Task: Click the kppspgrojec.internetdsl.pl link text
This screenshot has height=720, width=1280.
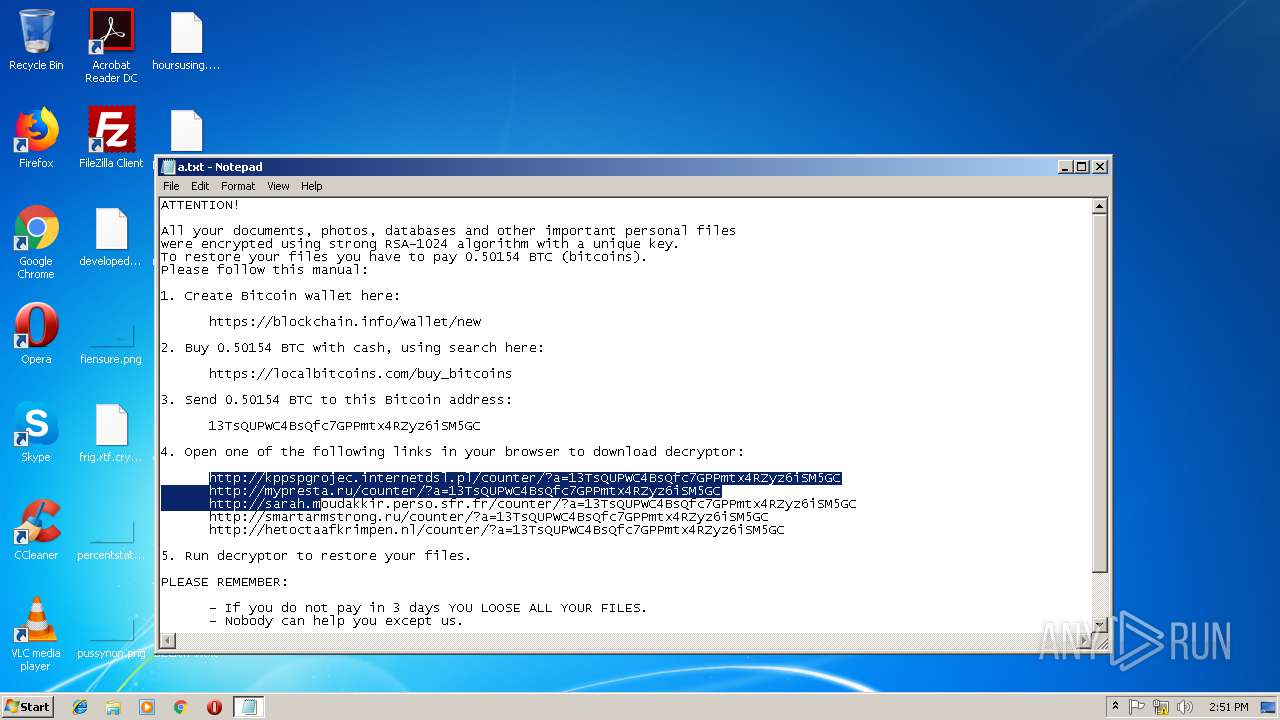Action: (x=525, y=478)
